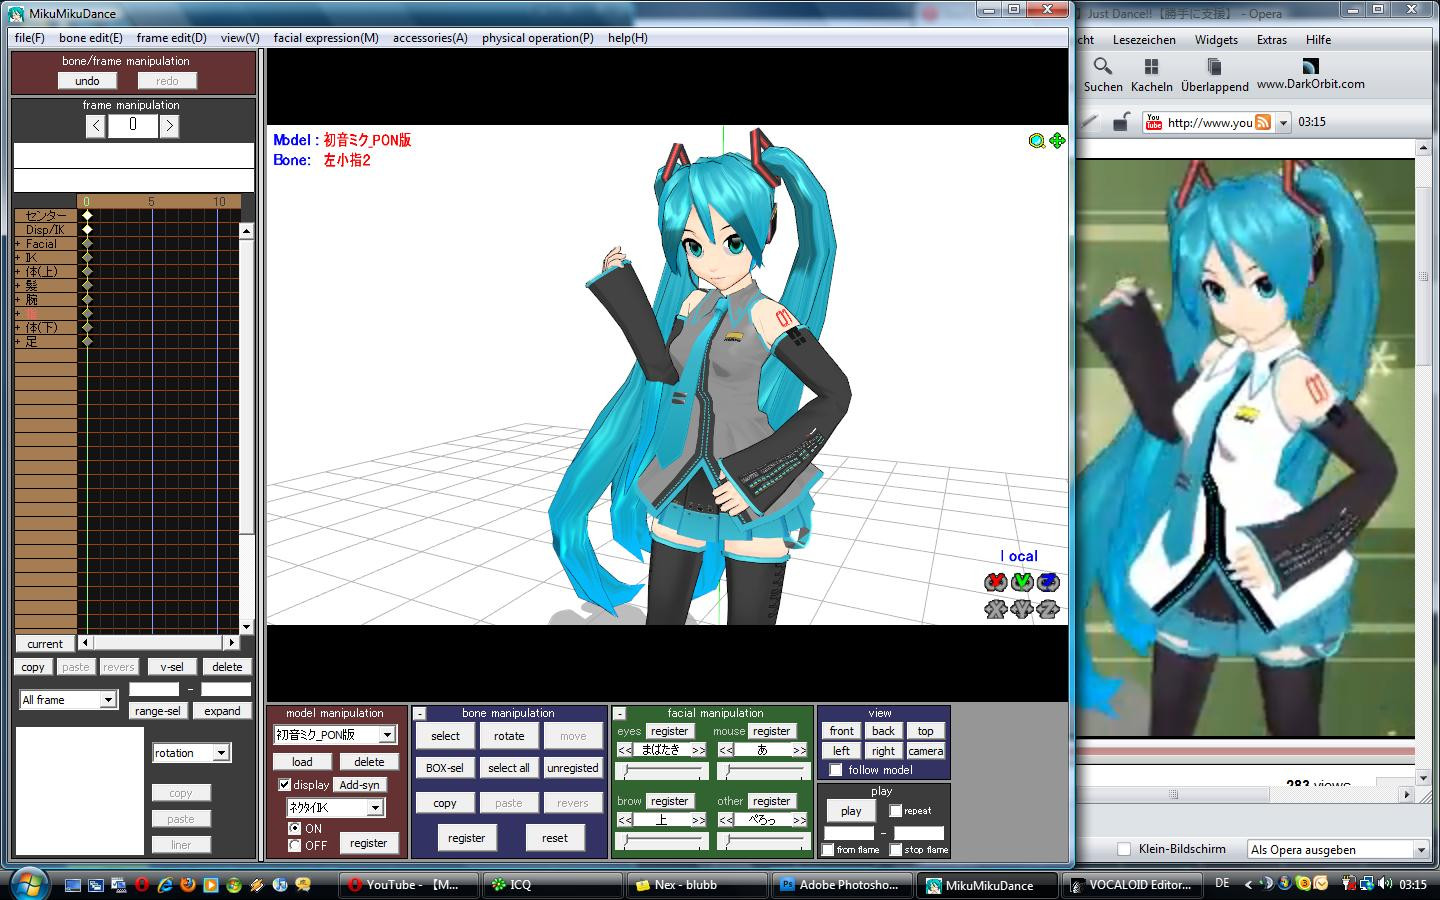
Task: Launch Firefox from quick launch
Action: (187, 885)
